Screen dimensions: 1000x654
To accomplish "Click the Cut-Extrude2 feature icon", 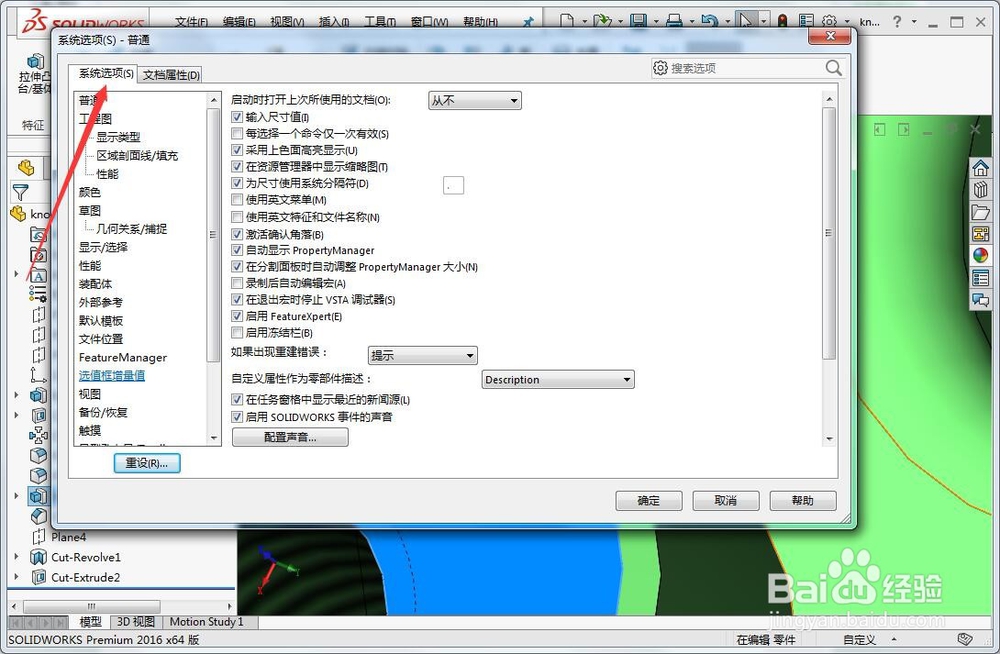I will [38, 577].
